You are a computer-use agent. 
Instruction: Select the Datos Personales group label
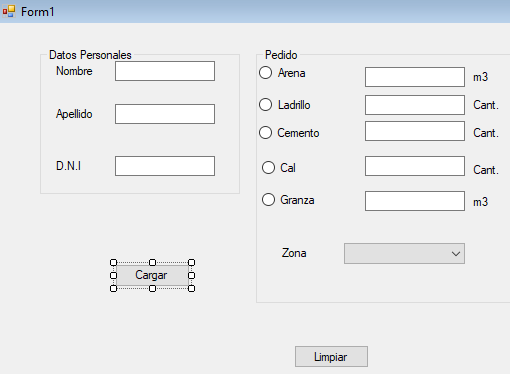90,55
